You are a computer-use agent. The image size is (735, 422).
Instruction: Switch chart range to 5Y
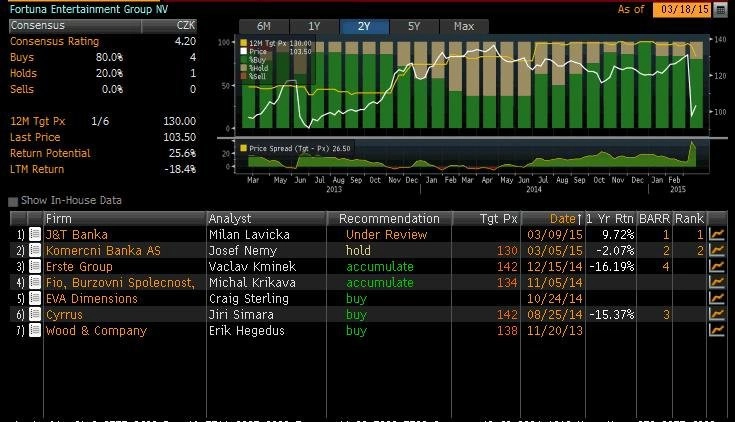tap(414, 26)
